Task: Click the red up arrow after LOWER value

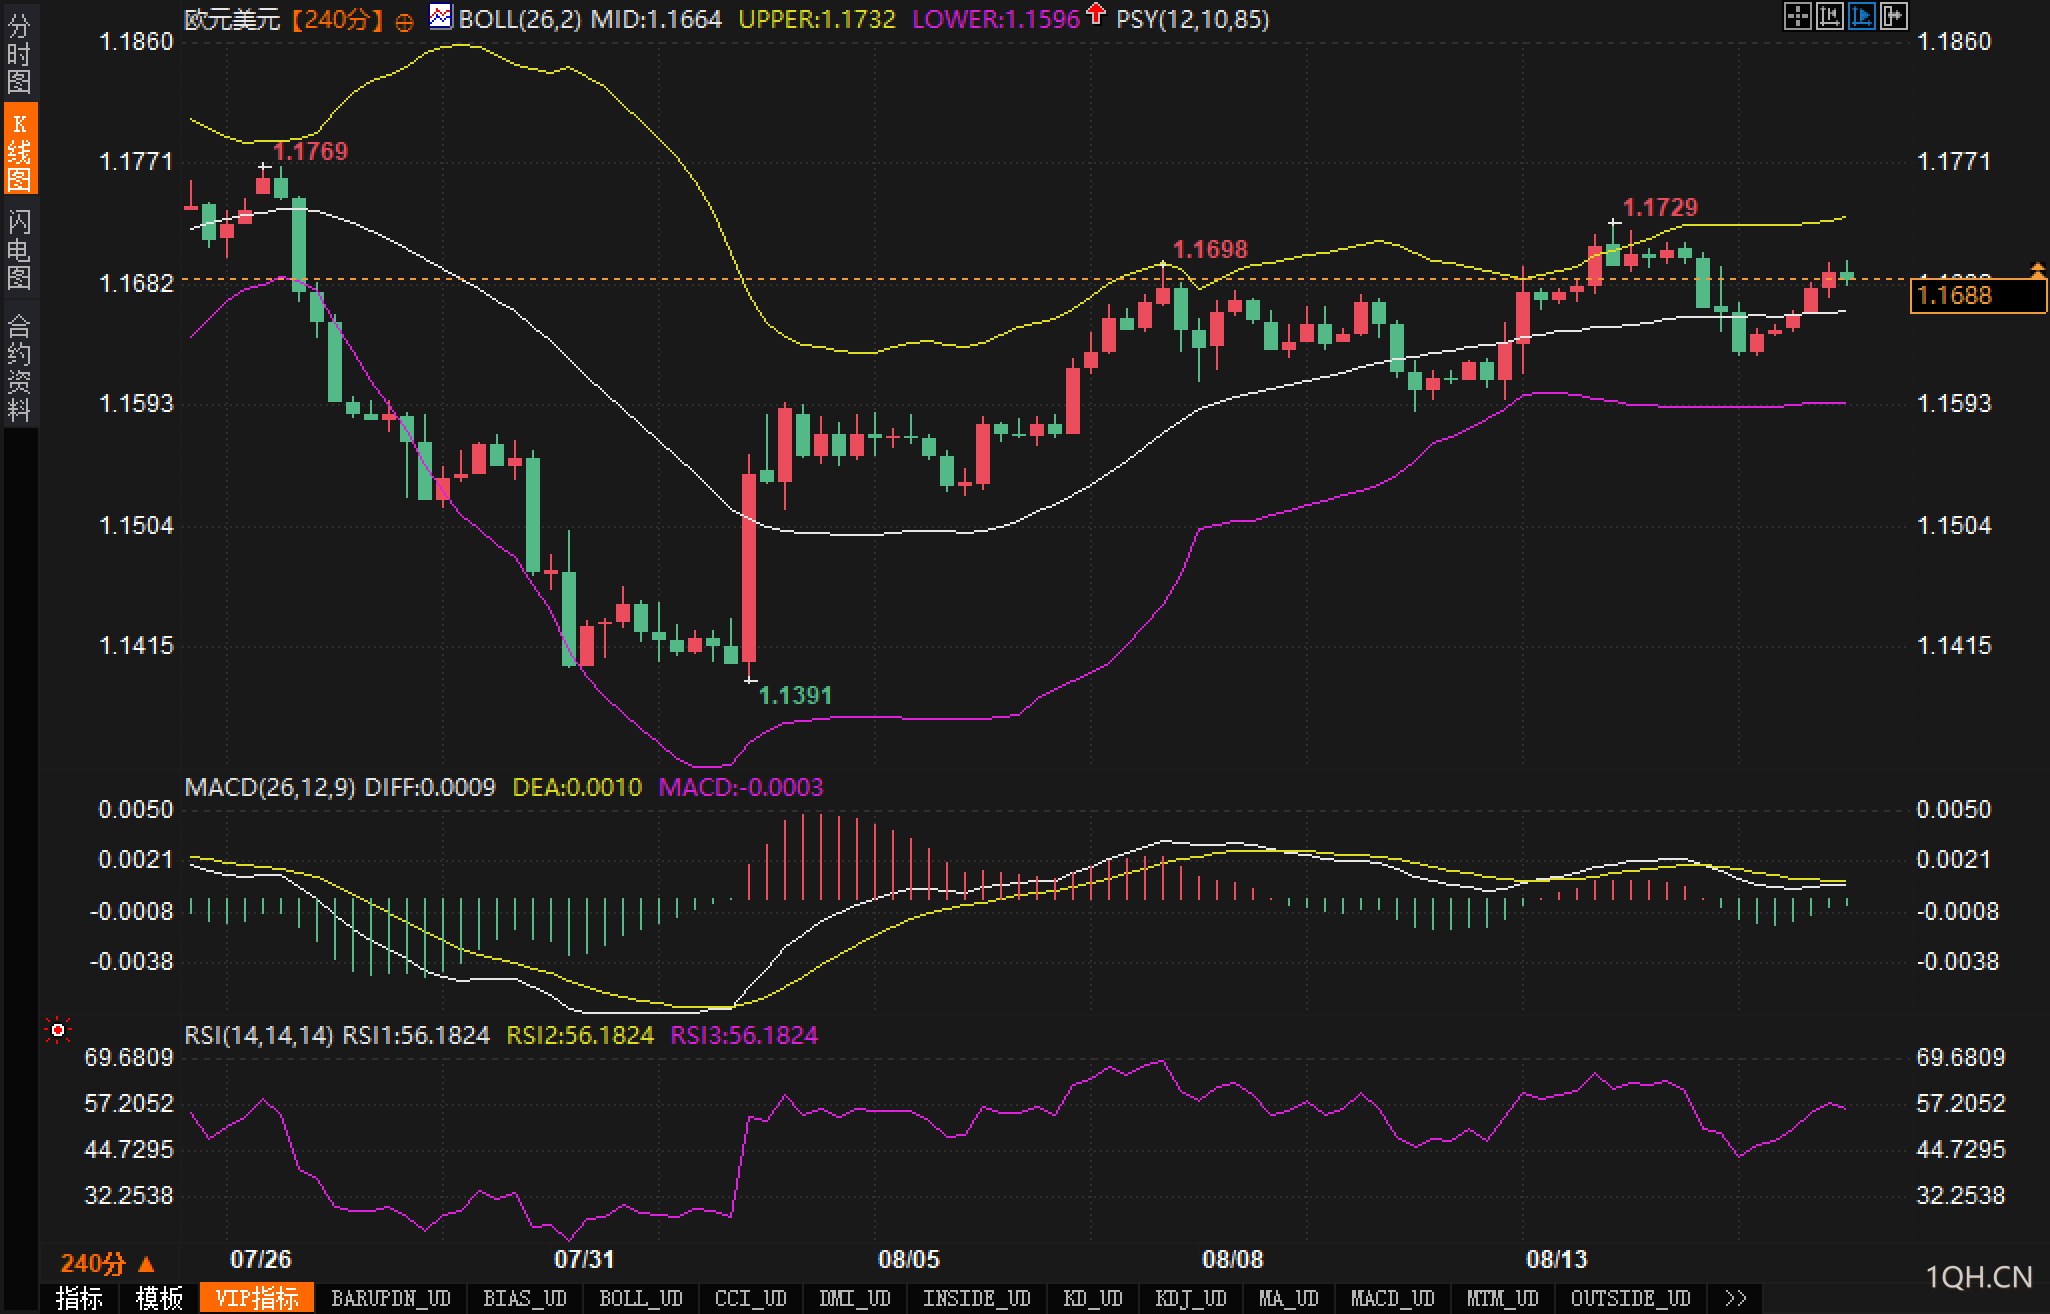Action: click(1096, 14)
